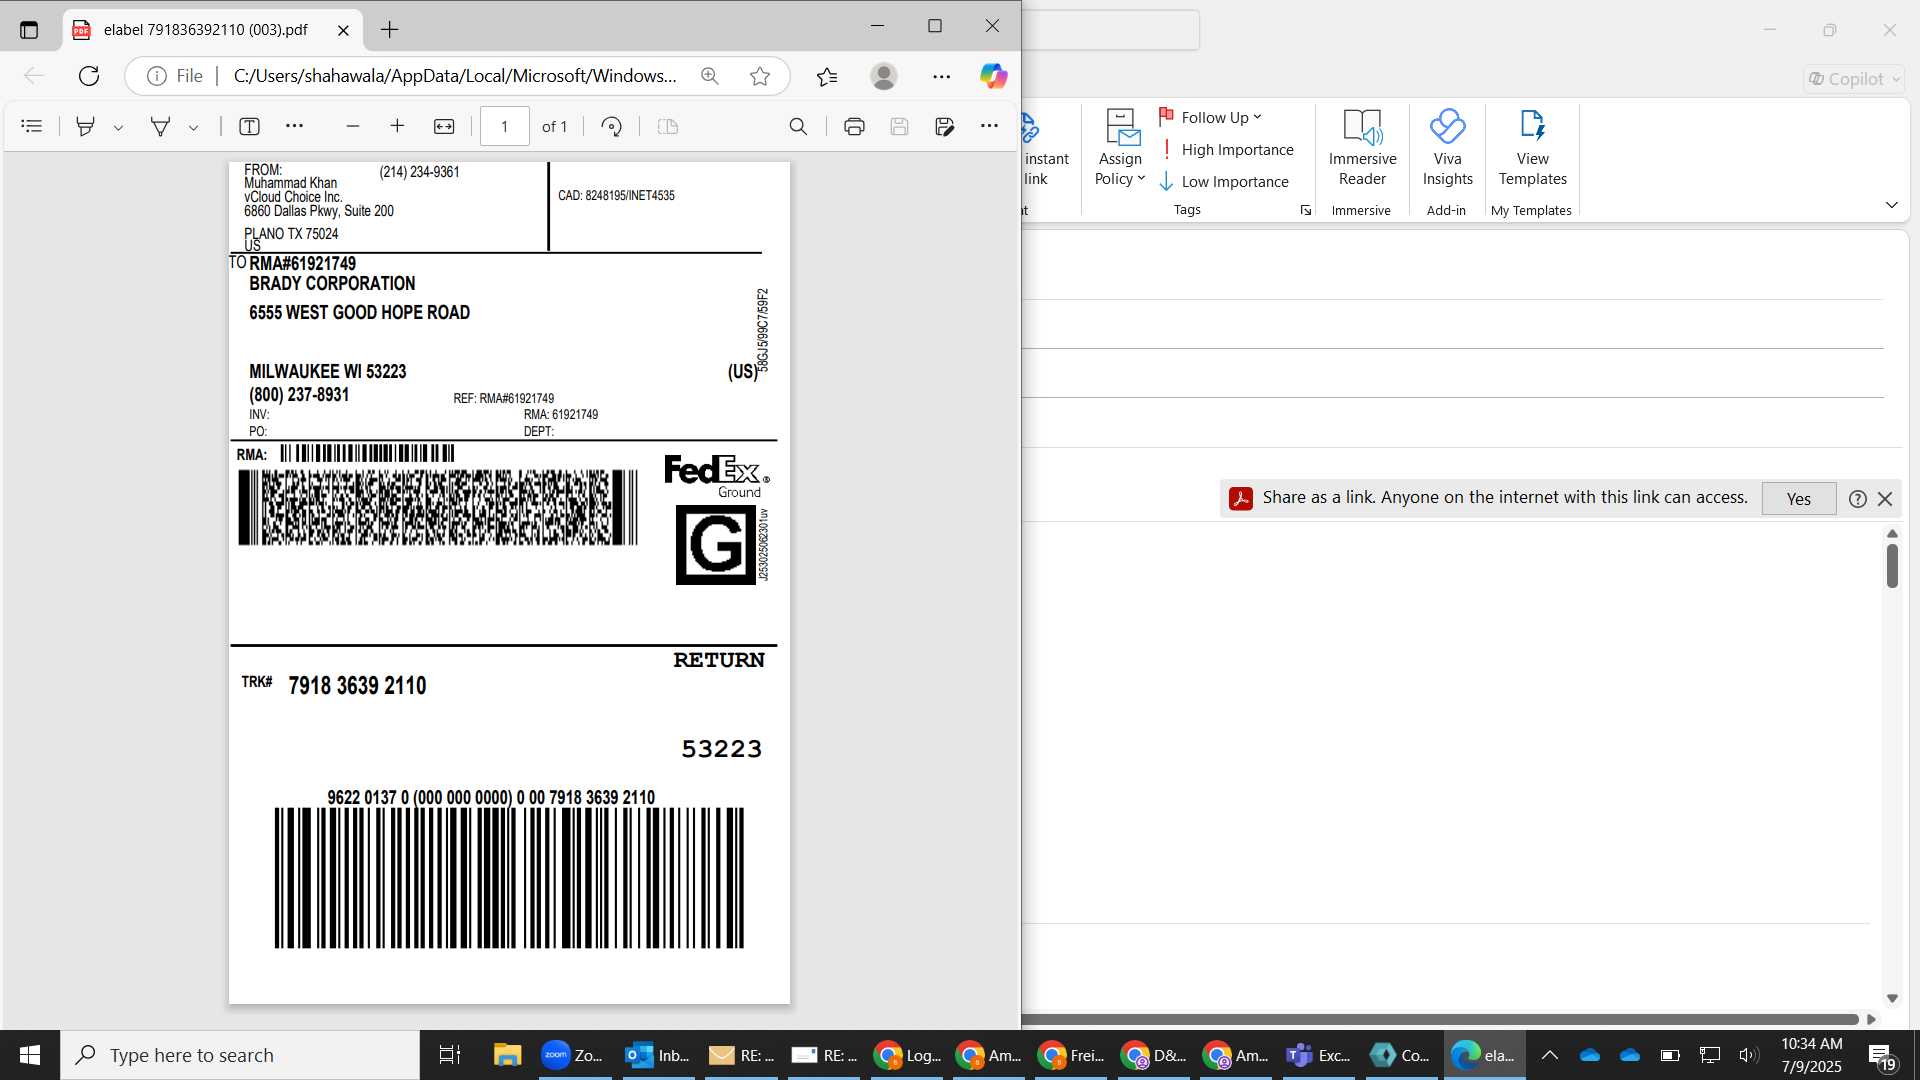Open Assign Policy dropdown
Viewport: 1920px width, 1080px height.
[x=1120, y=148]
